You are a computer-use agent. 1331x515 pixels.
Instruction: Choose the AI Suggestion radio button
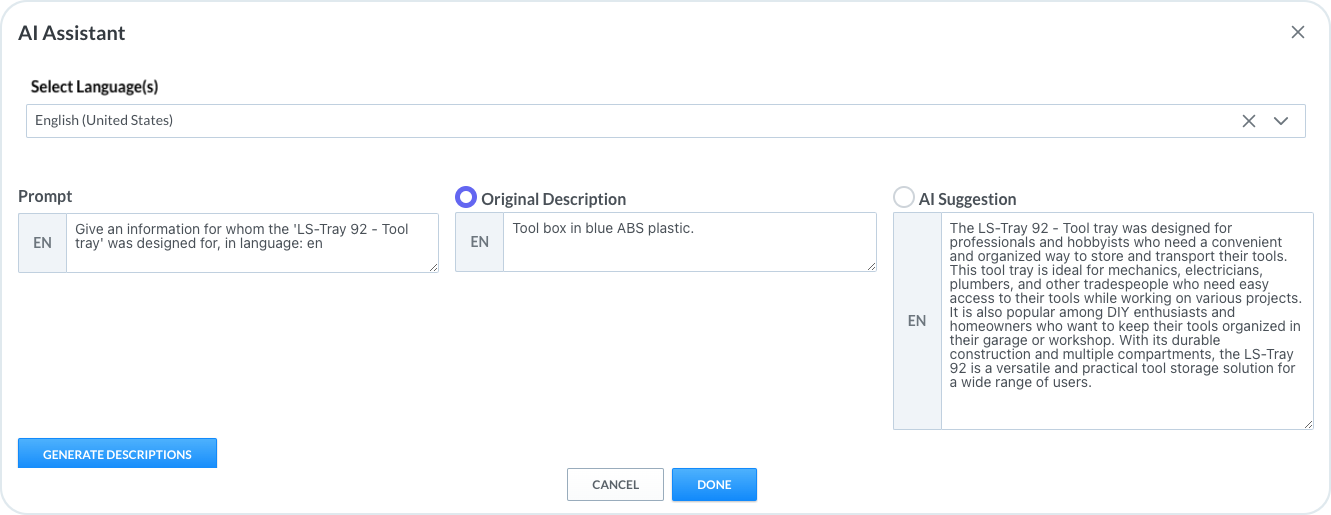pos(904,198)
